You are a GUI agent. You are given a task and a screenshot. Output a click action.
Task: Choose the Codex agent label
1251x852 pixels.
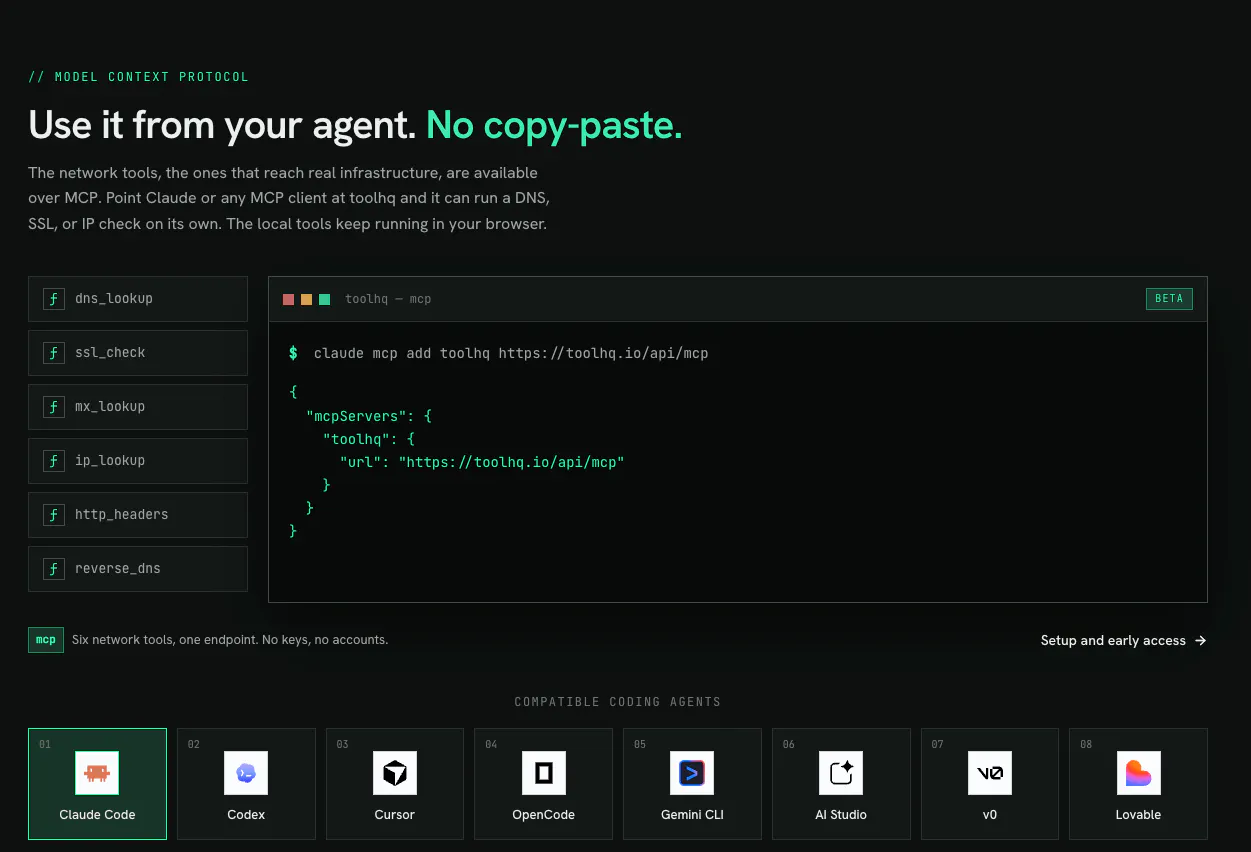(246, 815)
